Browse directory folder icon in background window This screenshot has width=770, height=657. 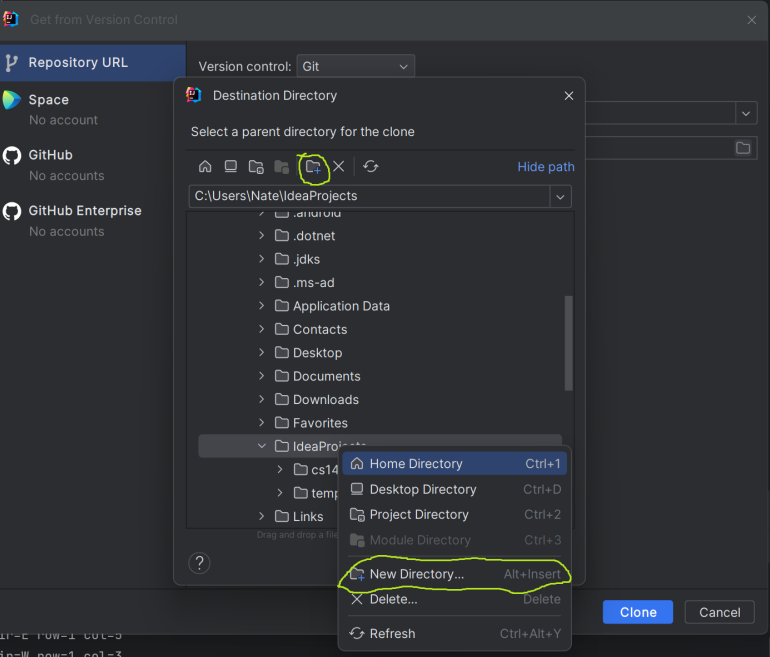742,148
